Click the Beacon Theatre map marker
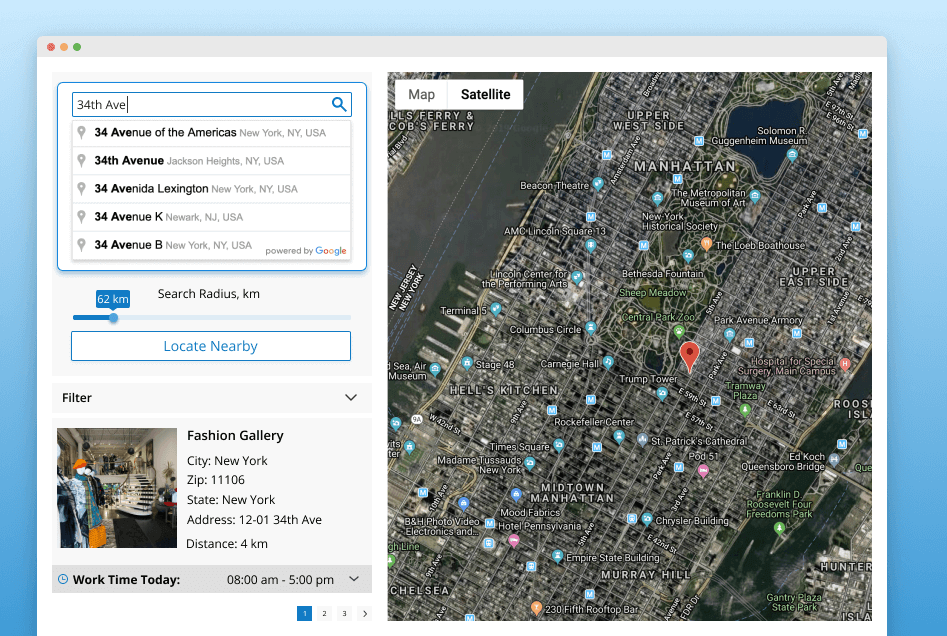947x636 pixels. 597,184
